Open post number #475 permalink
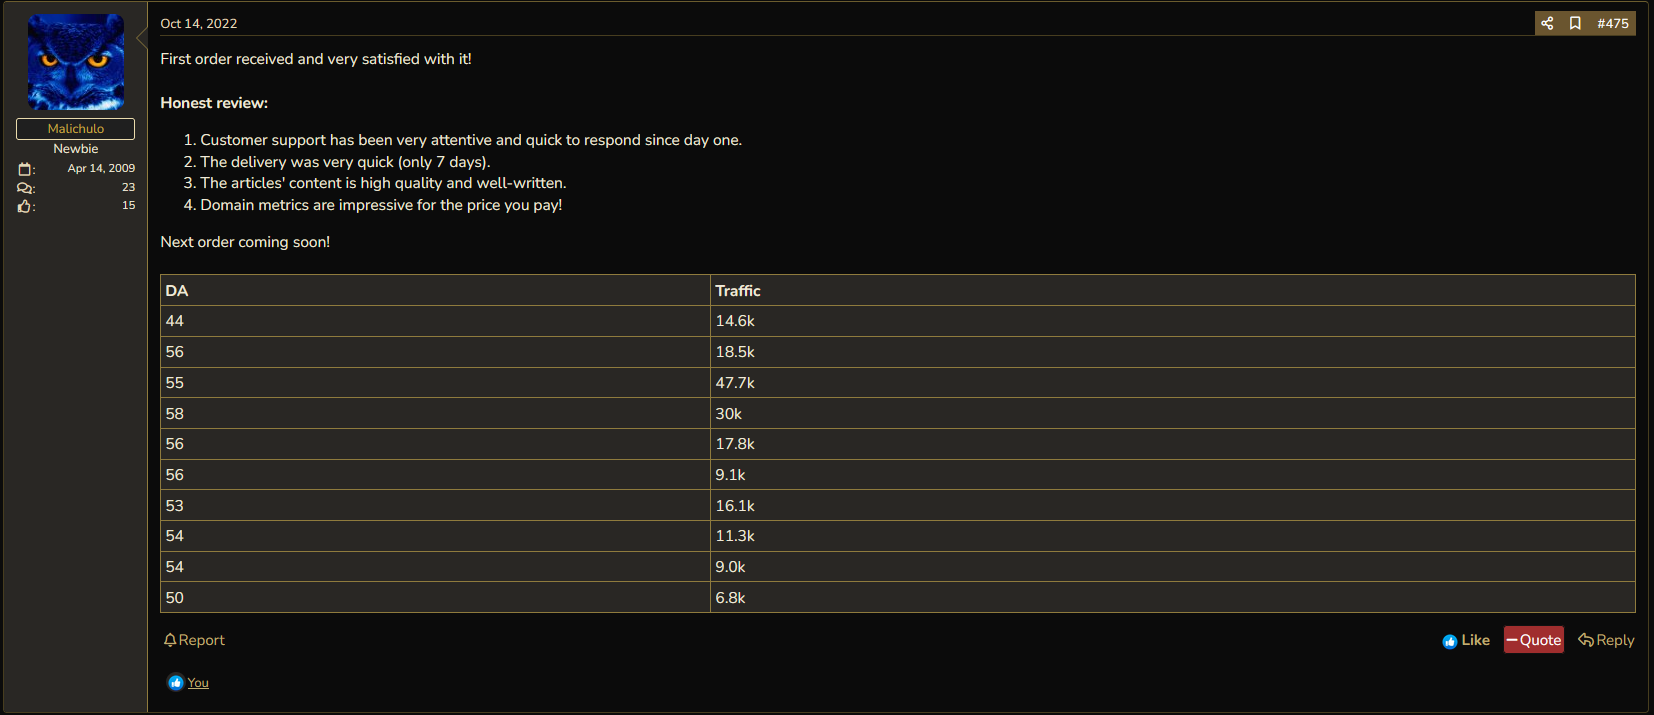This screenshot has height=715, width=1654. click(x=1613, y=23)
